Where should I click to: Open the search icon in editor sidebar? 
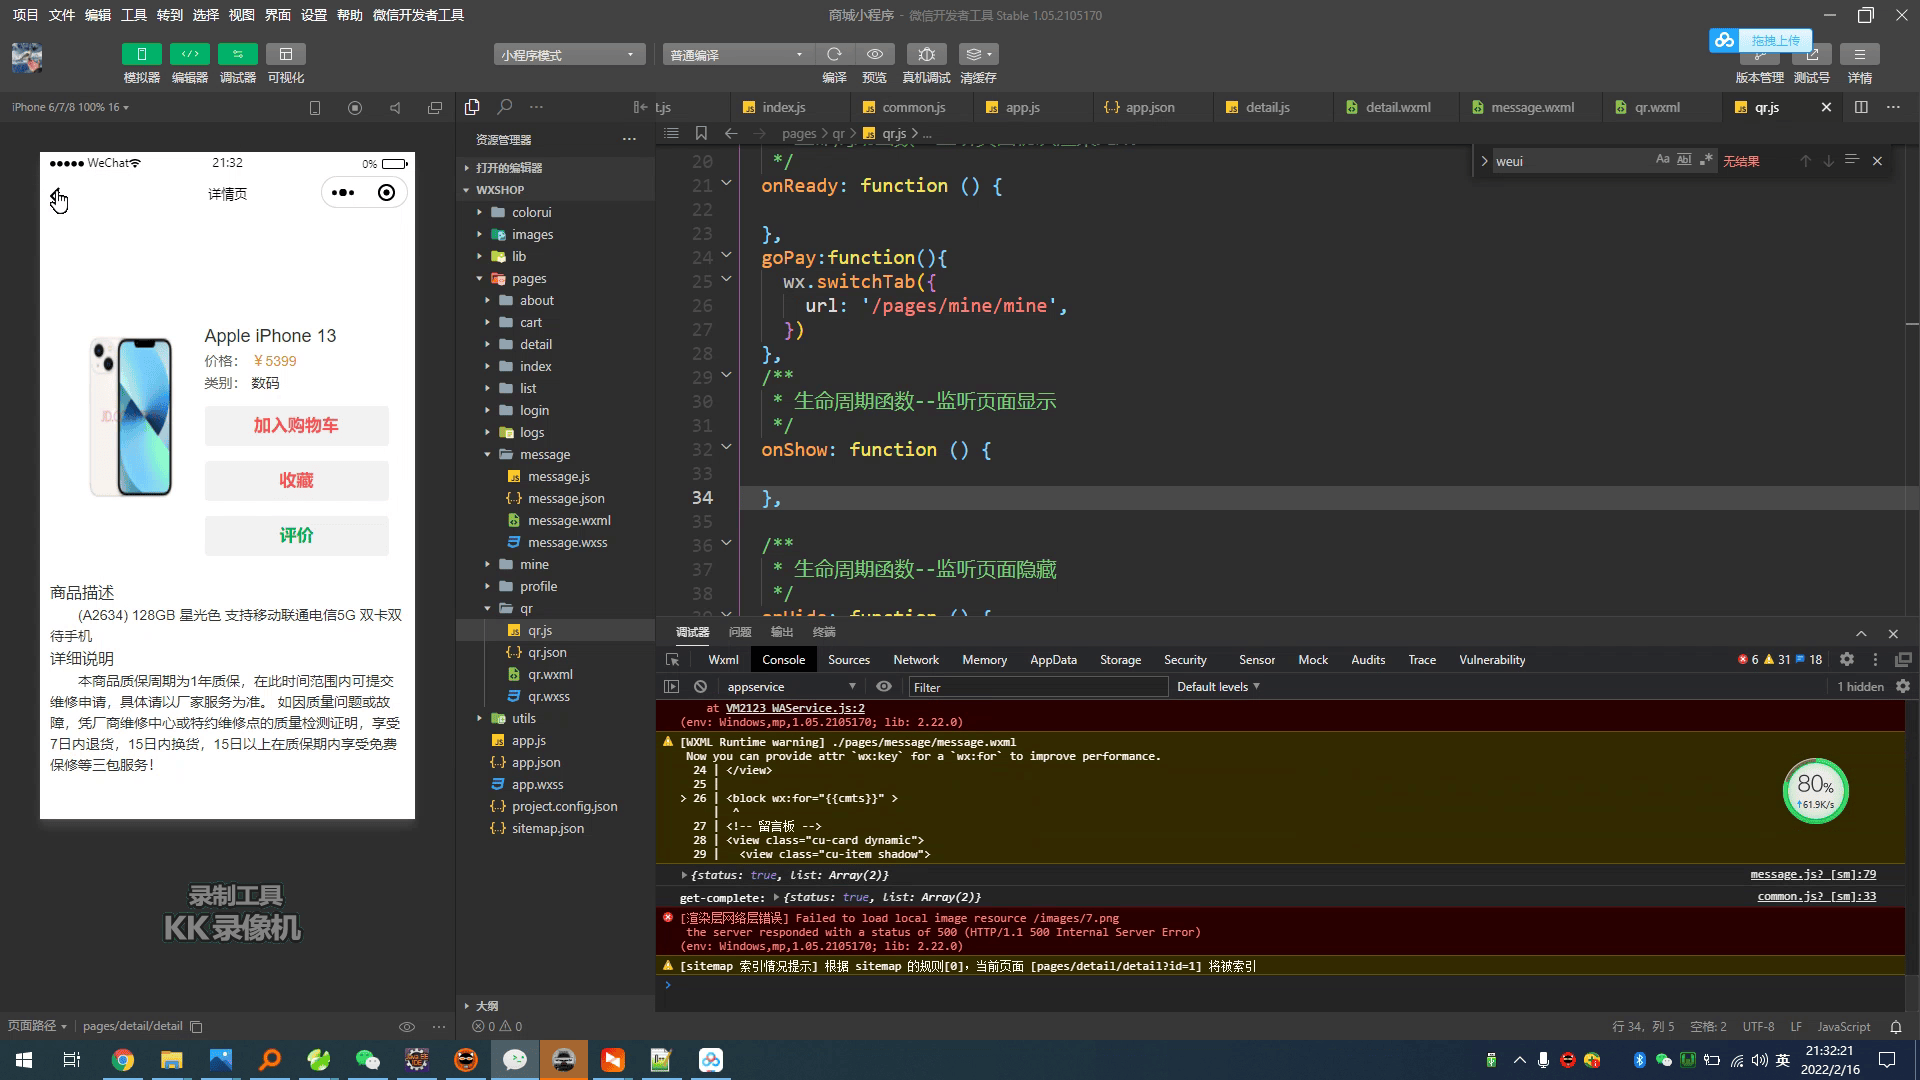[505, 107]
